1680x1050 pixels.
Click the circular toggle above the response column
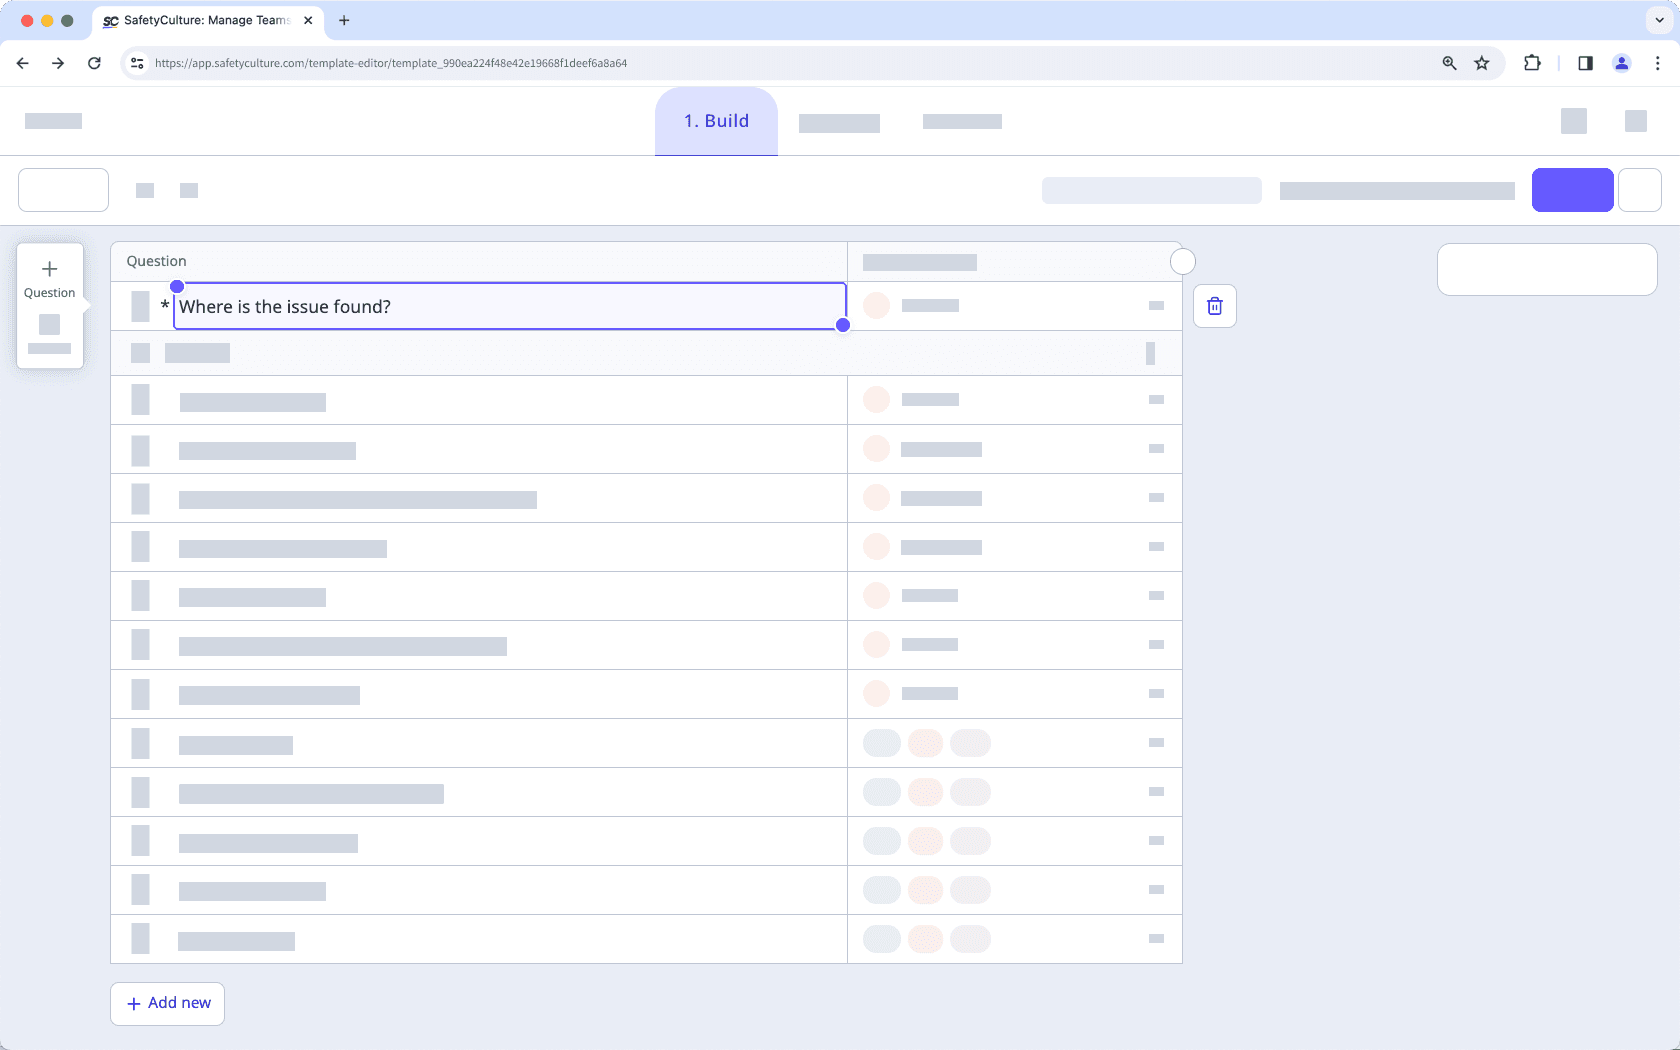coord(1182,261)
